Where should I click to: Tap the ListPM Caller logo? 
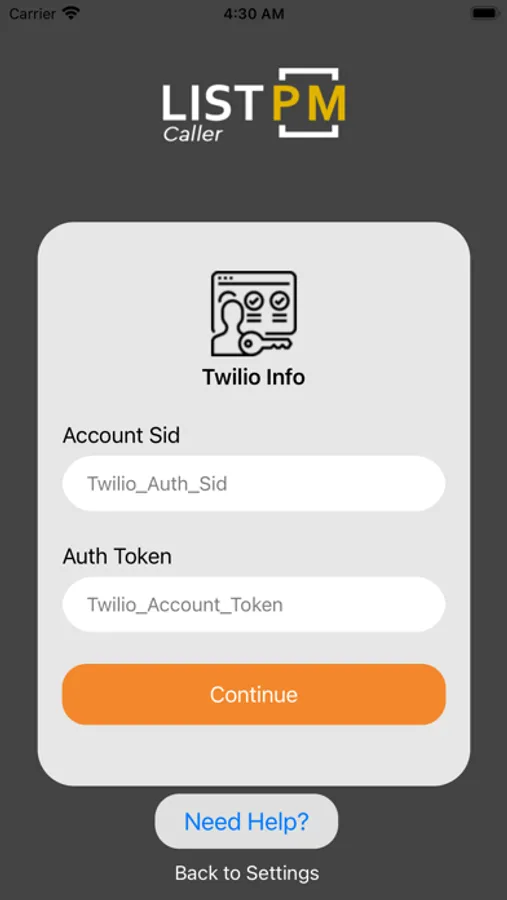pos(253,104)
